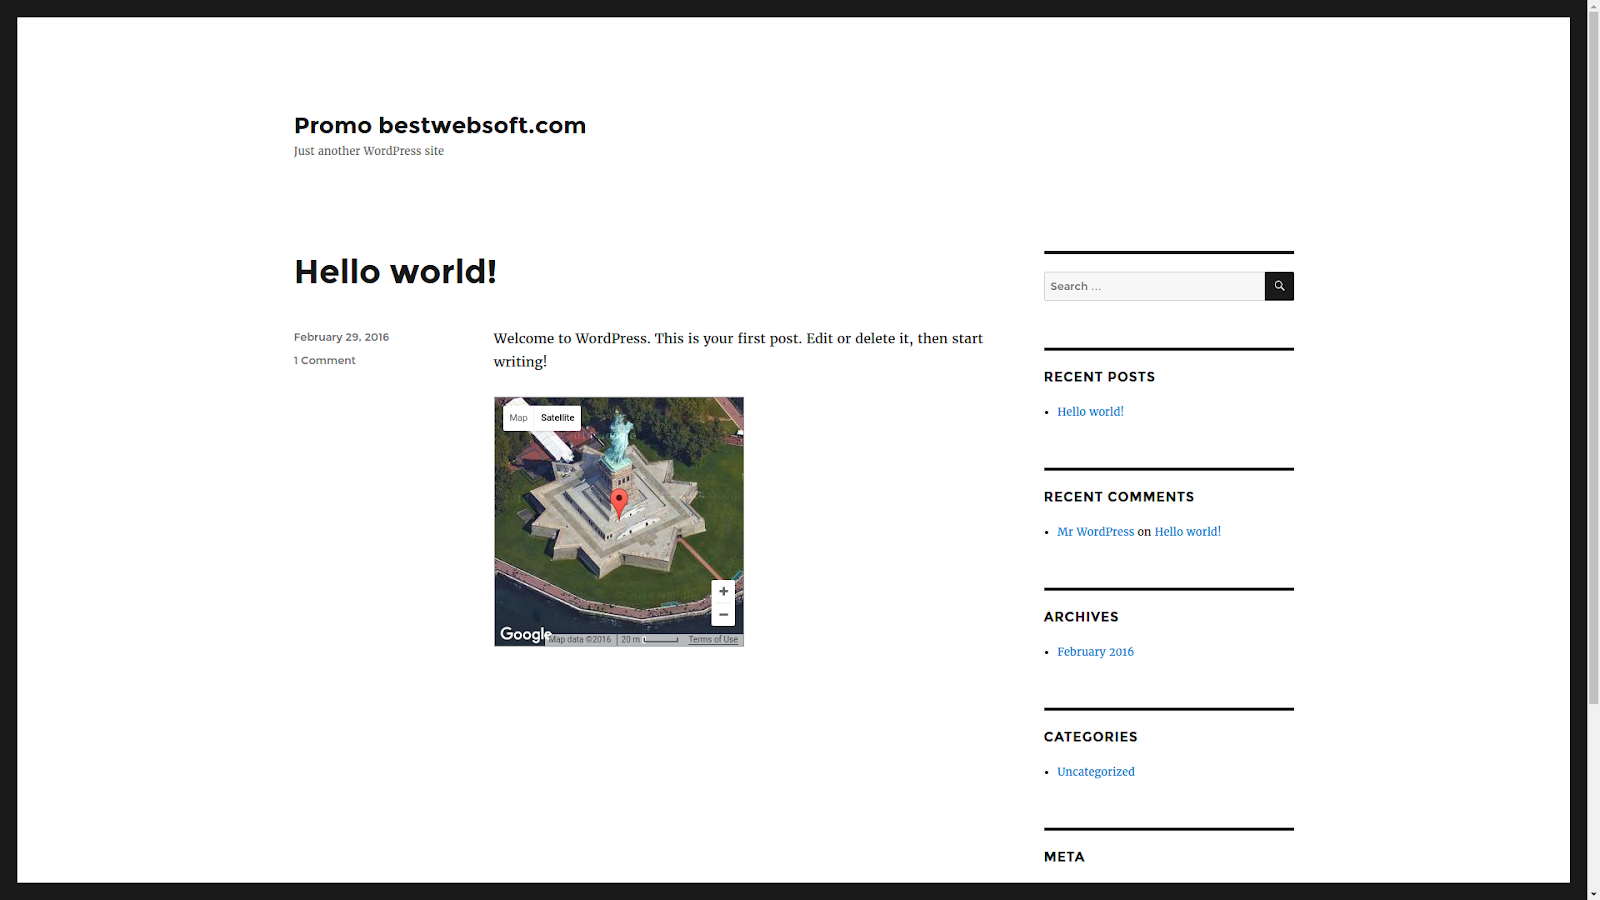Click the map scale 20 m indicator

(x=649, y=640)
